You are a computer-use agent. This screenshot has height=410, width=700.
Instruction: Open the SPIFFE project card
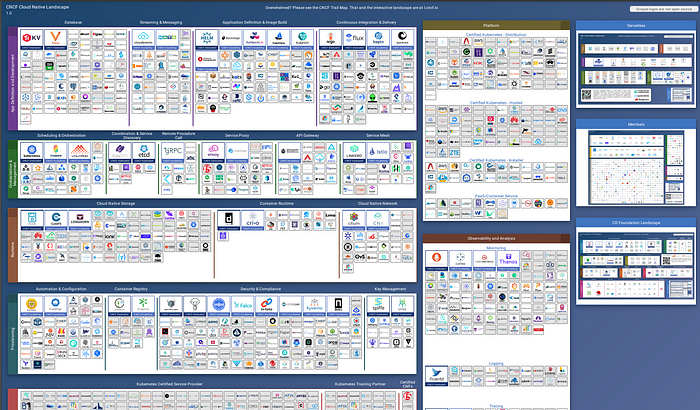pos(379,306)
